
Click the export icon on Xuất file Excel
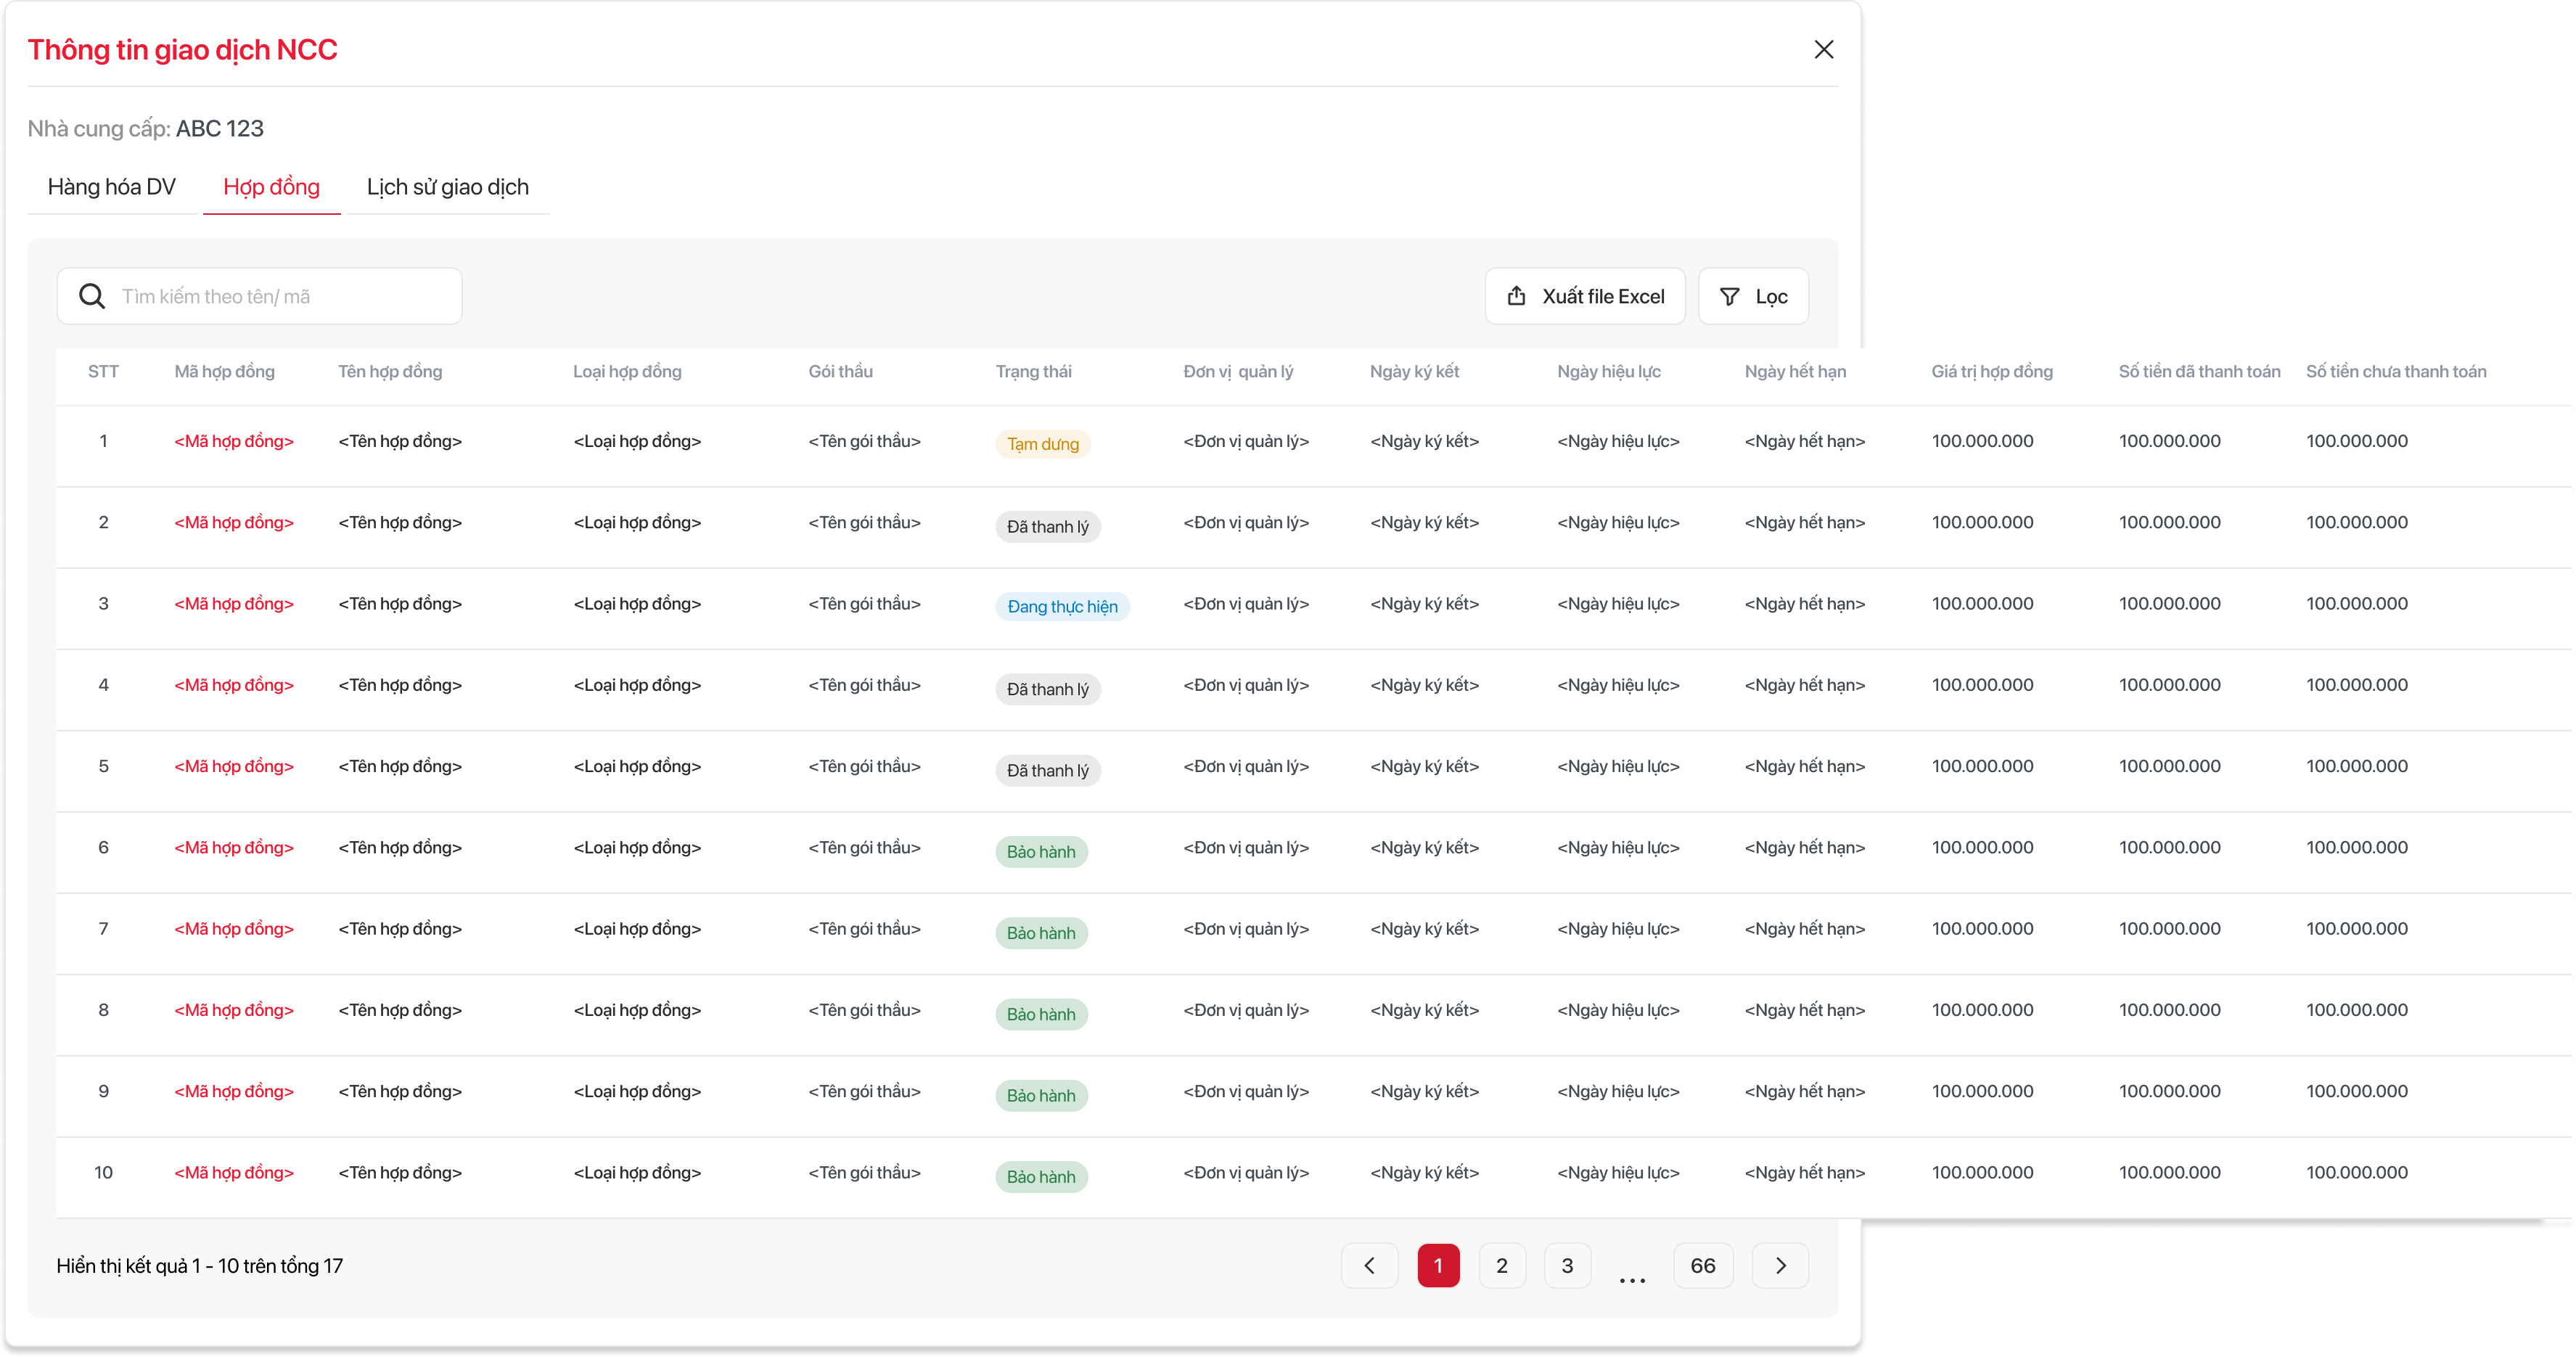[1516, 296]
